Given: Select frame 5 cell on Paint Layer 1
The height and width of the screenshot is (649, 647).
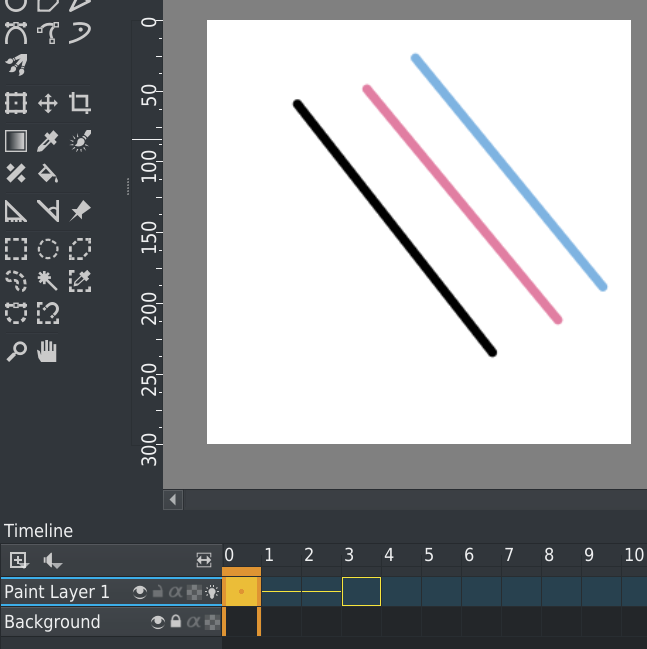Looking at the screenshot, I should point(441,591).
